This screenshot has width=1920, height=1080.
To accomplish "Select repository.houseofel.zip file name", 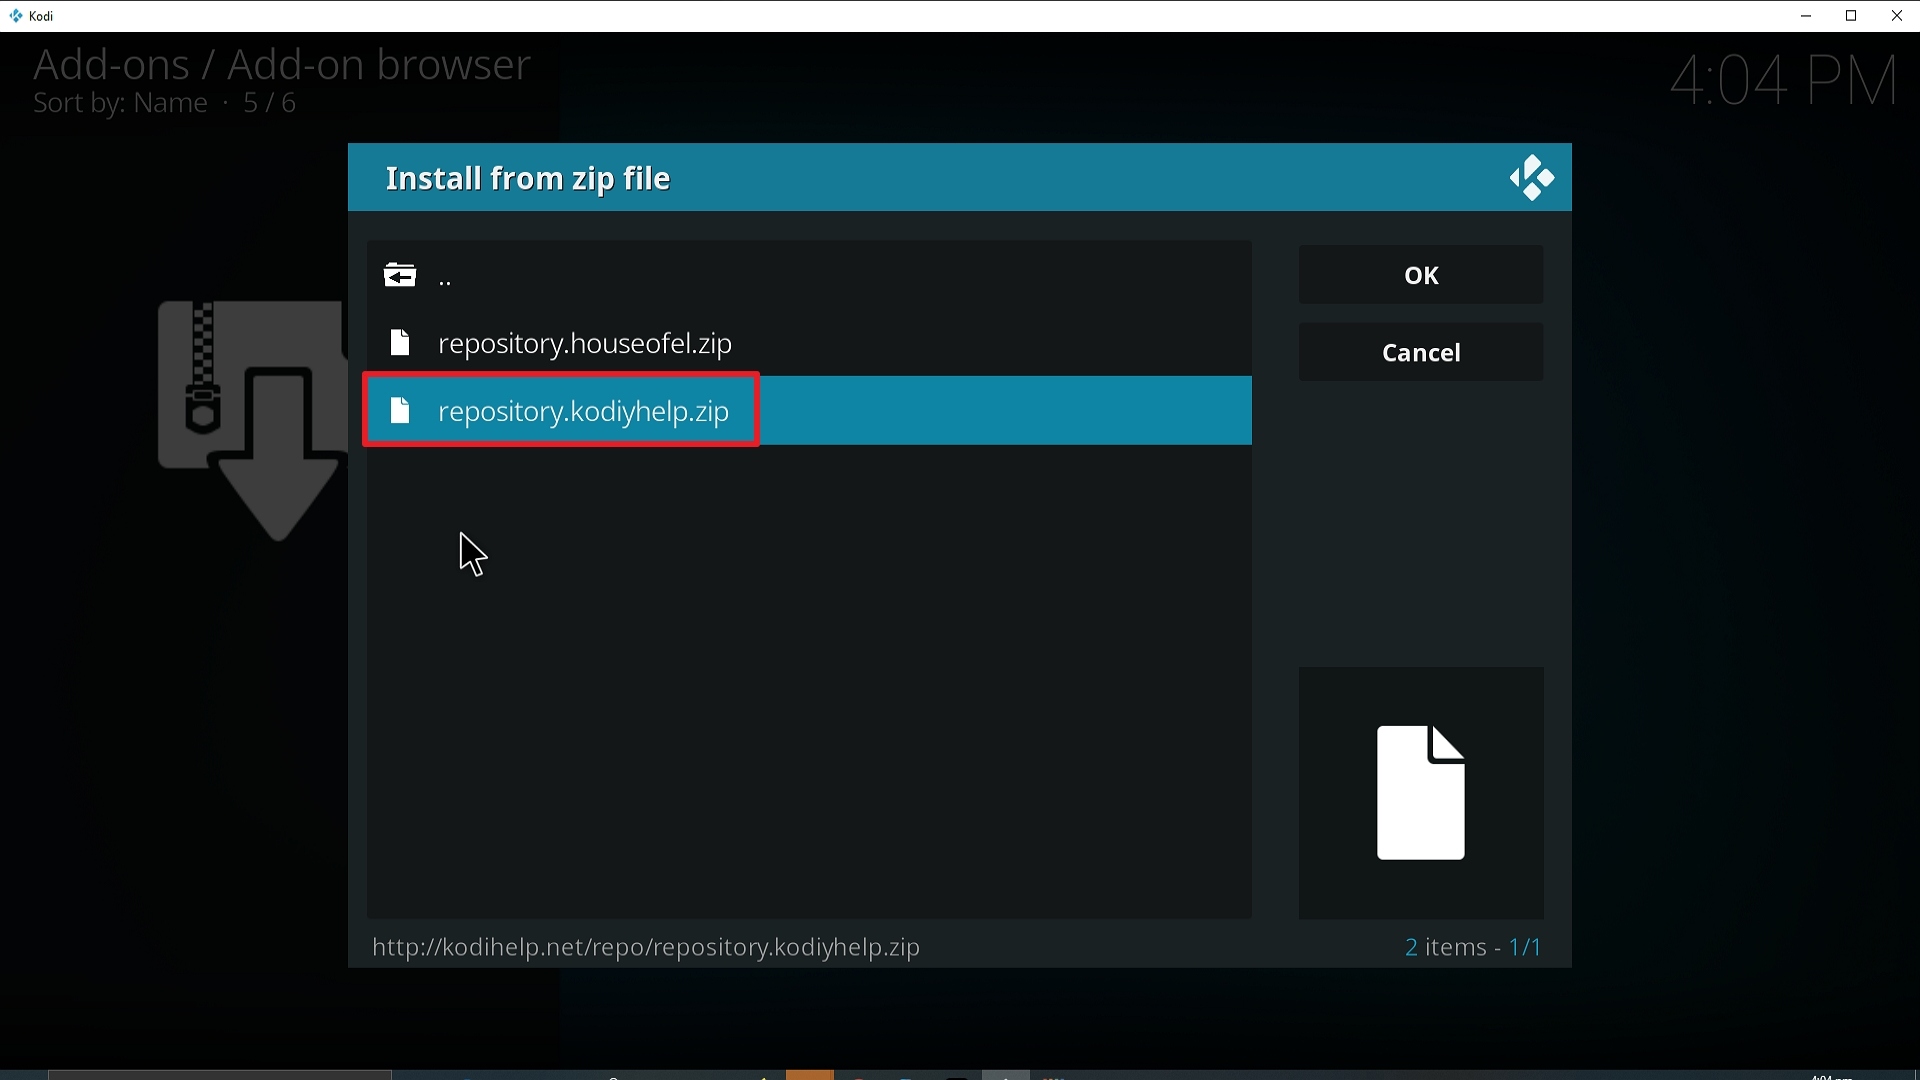I will (585, 344).
